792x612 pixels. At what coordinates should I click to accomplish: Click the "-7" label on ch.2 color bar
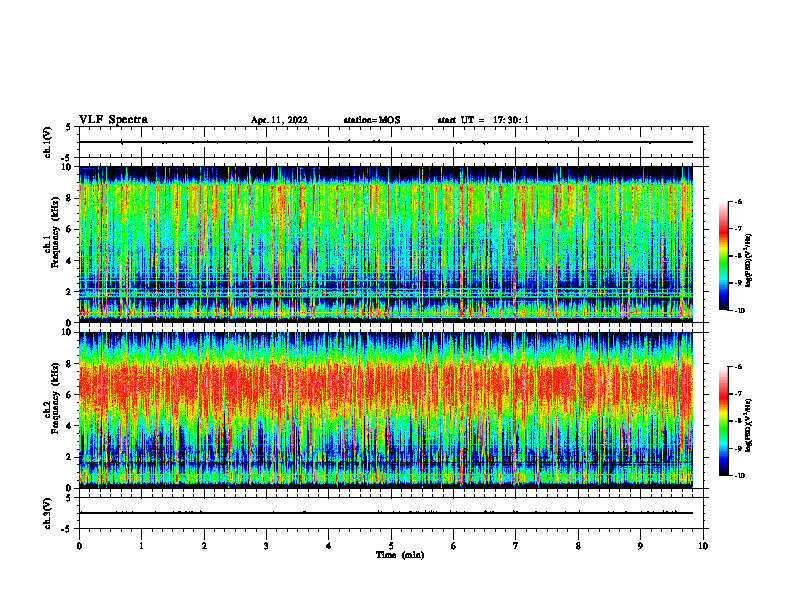(x=737, y=394)
